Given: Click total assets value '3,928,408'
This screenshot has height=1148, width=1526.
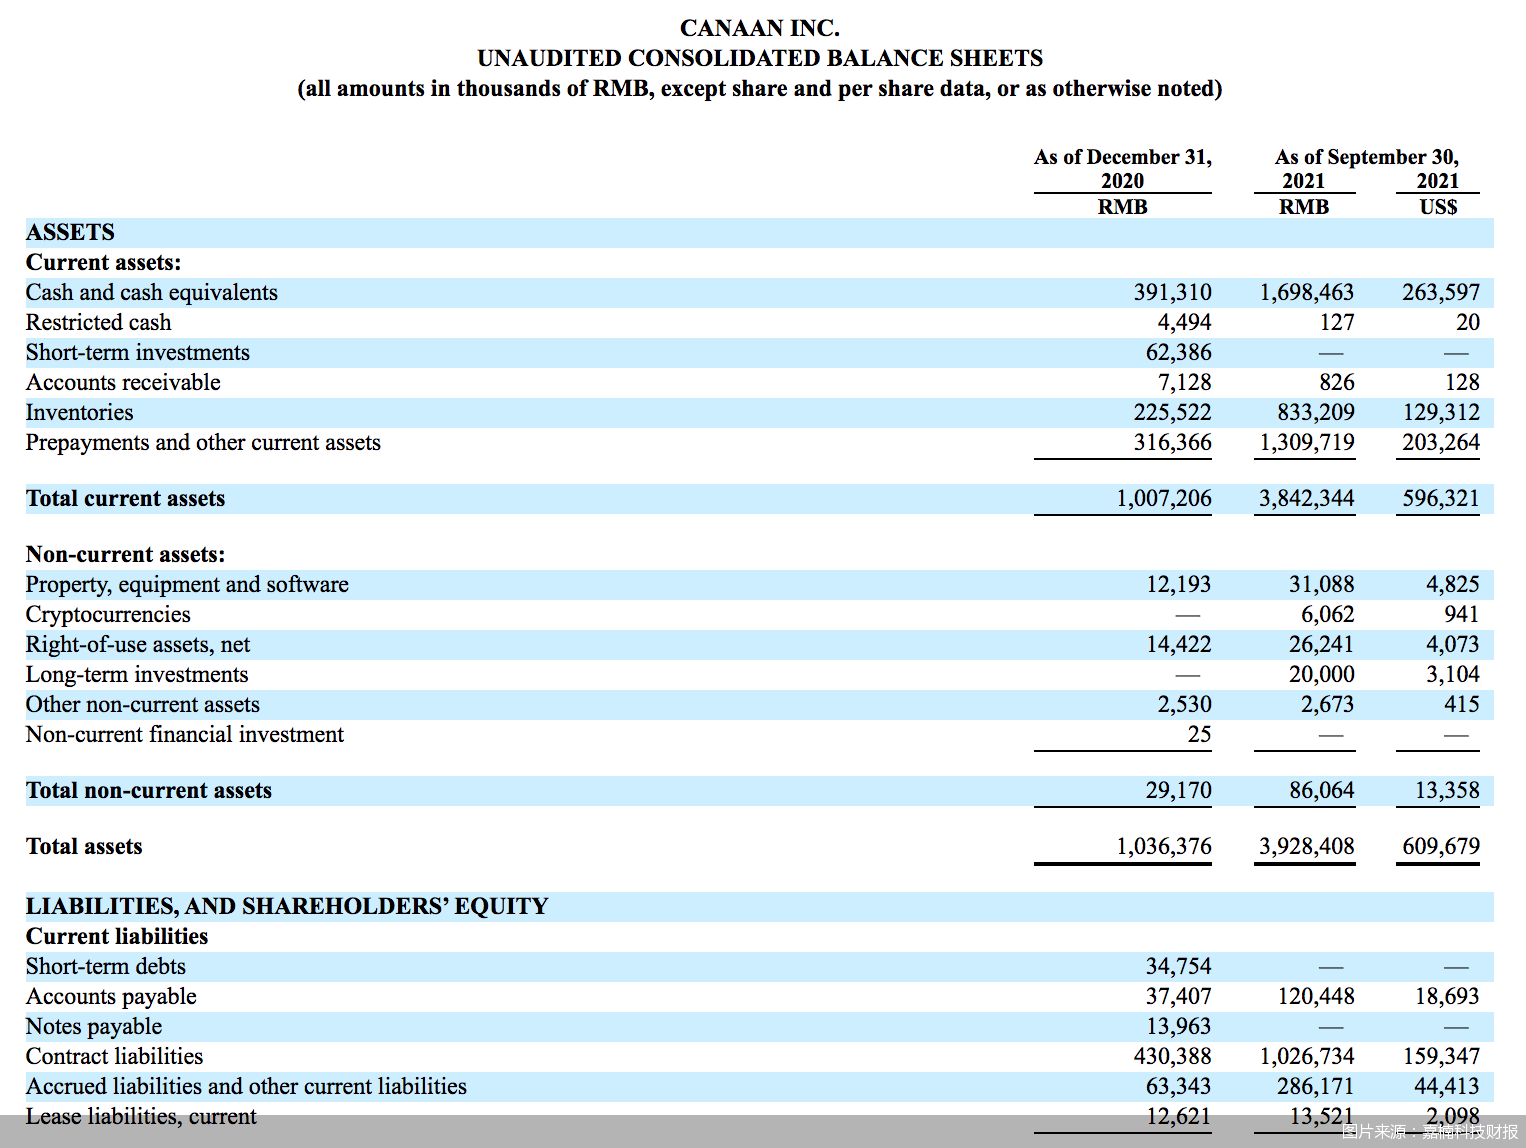Looking at the screenshot, I should tap(1306, 846).
